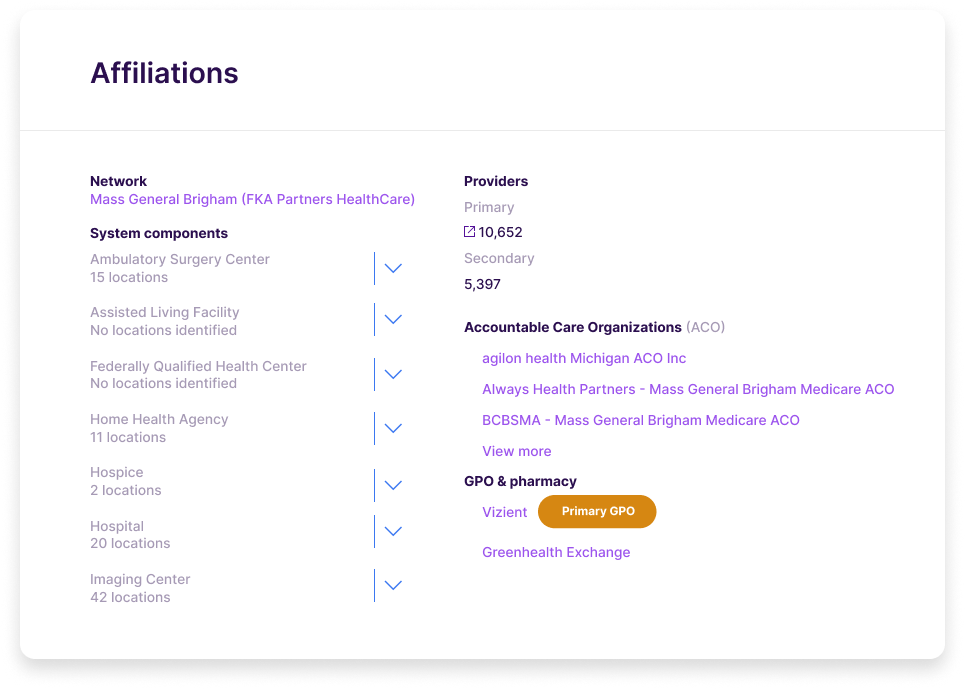Open the Greenhealth Exchange link

click(x=556, y=552)
